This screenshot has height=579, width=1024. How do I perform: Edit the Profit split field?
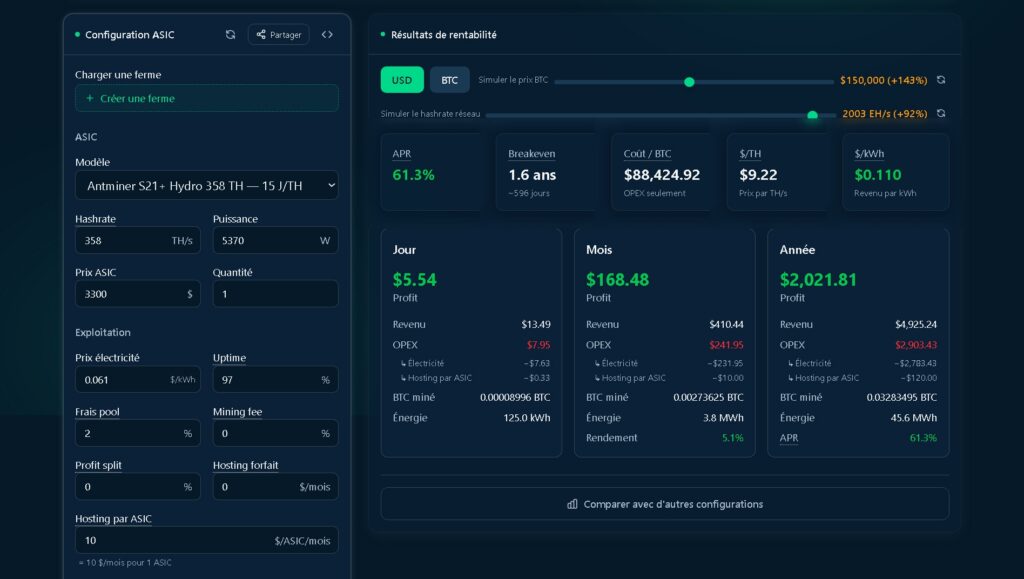coord(138,487)
